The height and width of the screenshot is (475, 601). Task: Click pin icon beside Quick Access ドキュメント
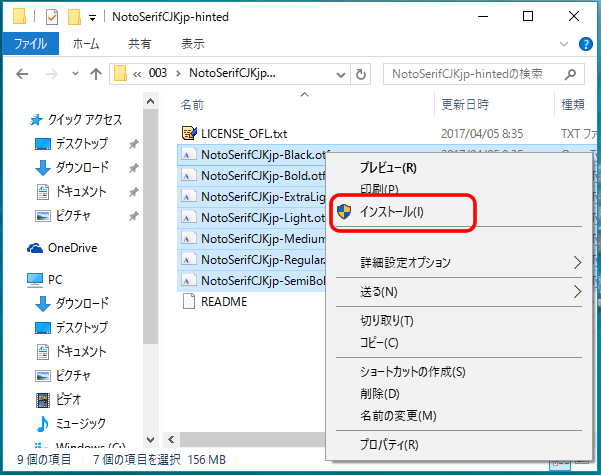pos(133,192)
